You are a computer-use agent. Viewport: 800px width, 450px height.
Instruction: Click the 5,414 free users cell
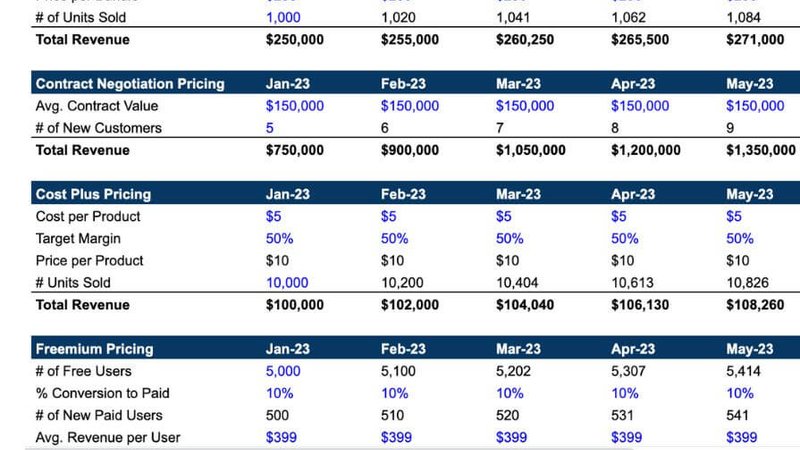pyautogui.click(x=744, y=371)
